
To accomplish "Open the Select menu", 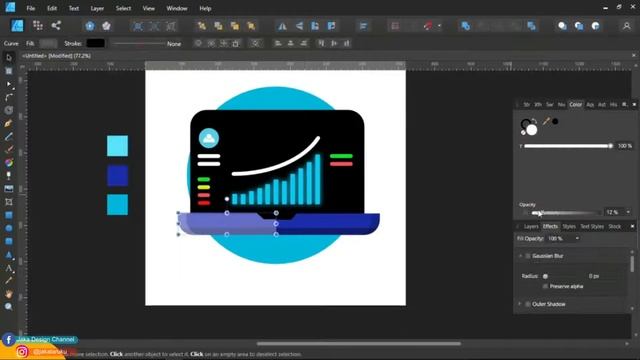I will point(123,8).
